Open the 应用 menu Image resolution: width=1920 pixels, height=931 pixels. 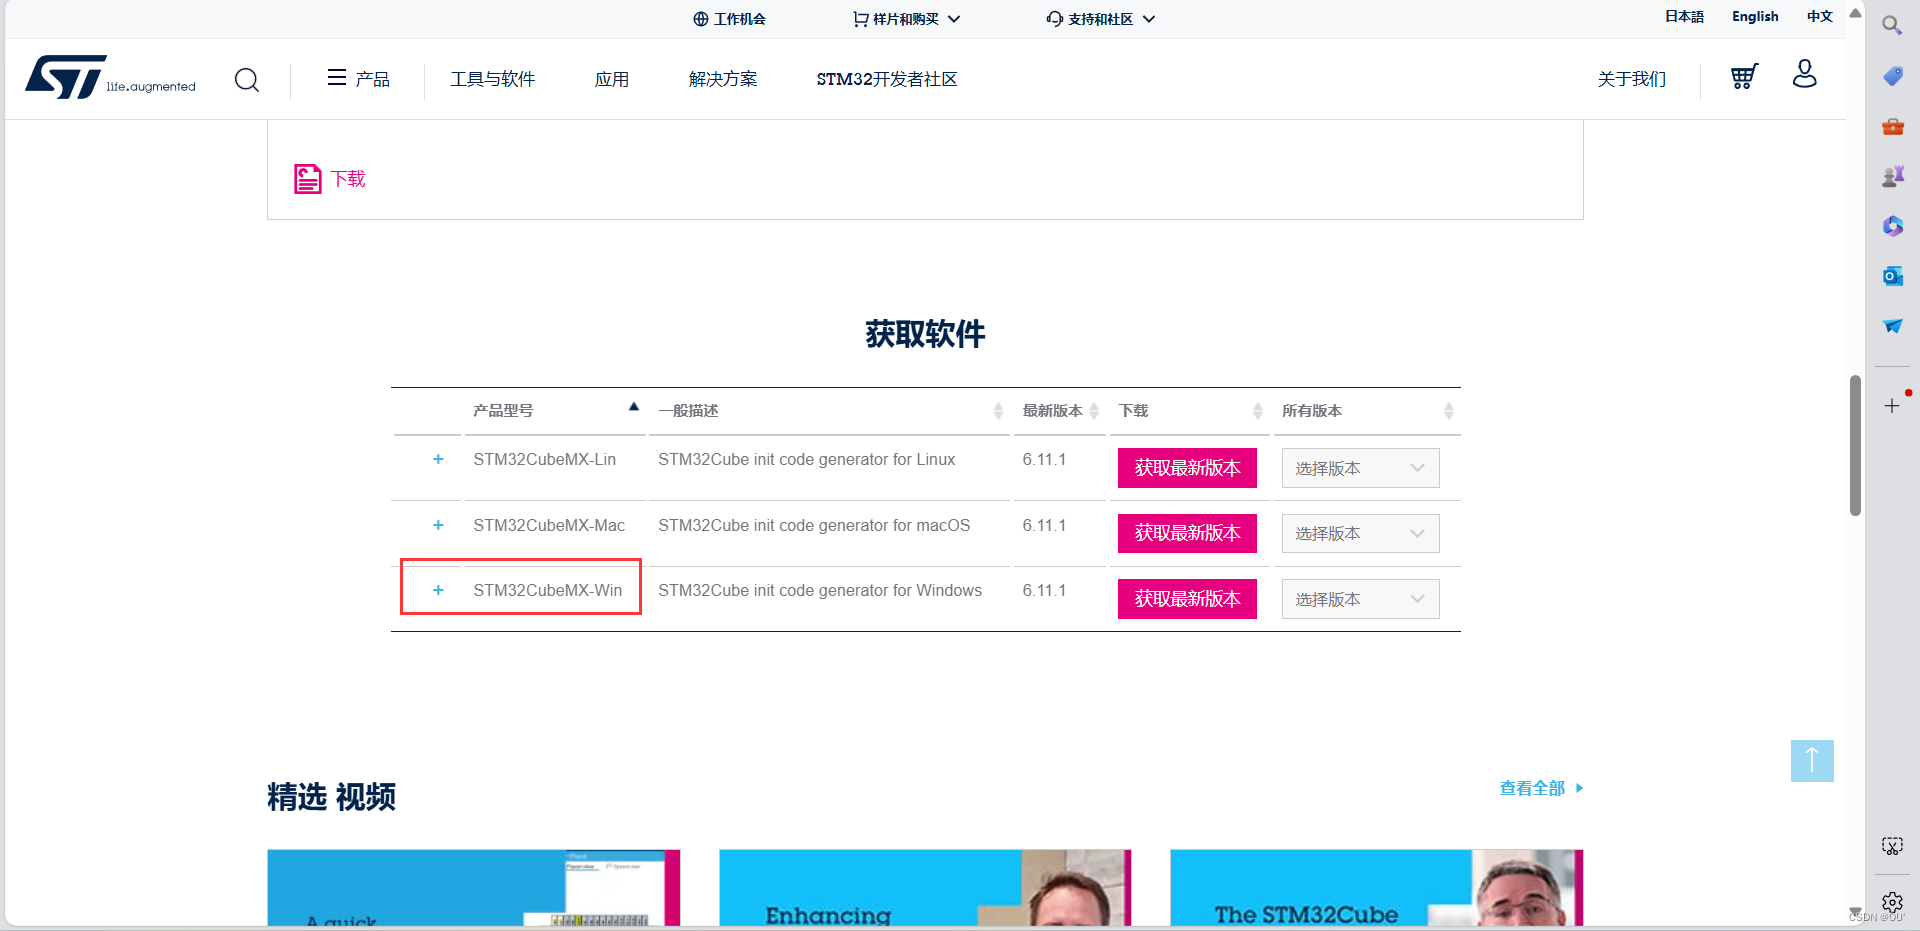point(611,79)
